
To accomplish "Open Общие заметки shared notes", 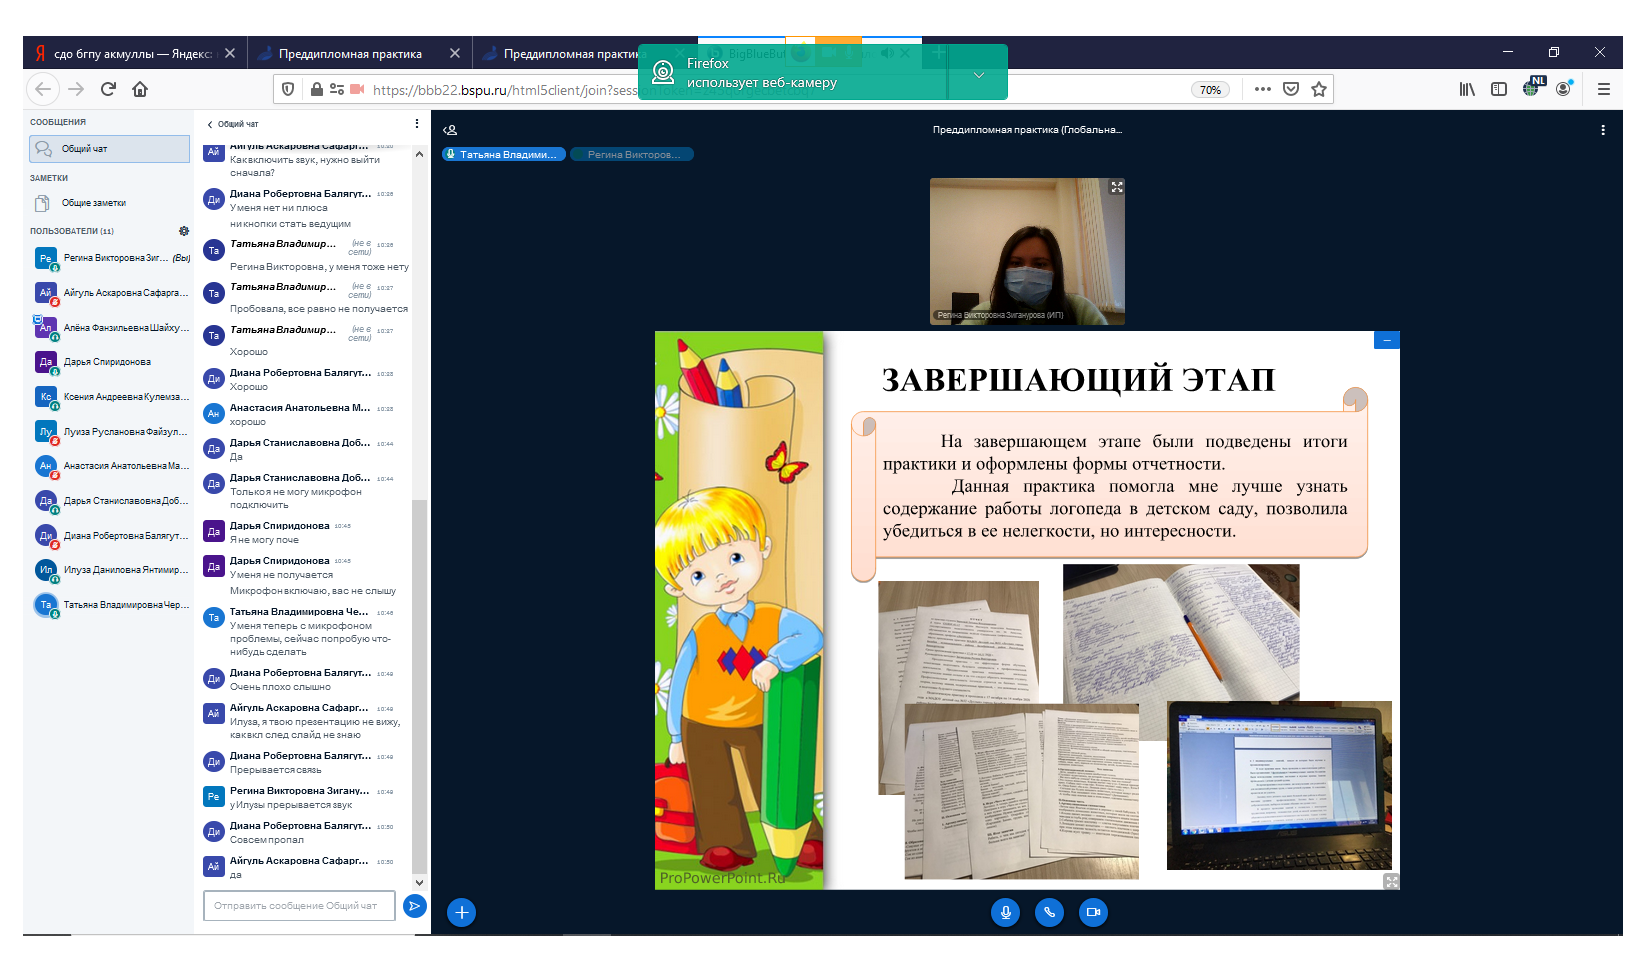I will (x=93, y=203).
